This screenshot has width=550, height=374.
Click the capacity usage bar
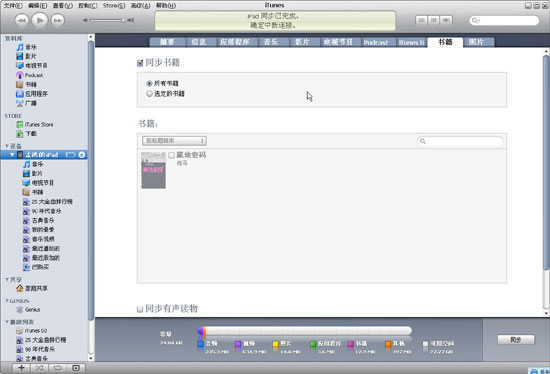(x=304, y=331)
